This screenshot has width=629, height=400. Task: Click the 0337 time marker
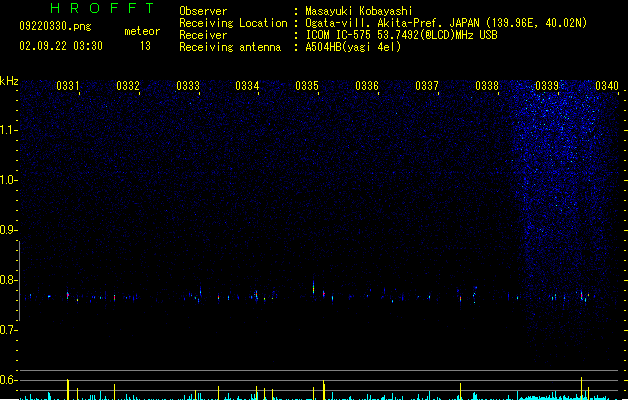point(427,86)
